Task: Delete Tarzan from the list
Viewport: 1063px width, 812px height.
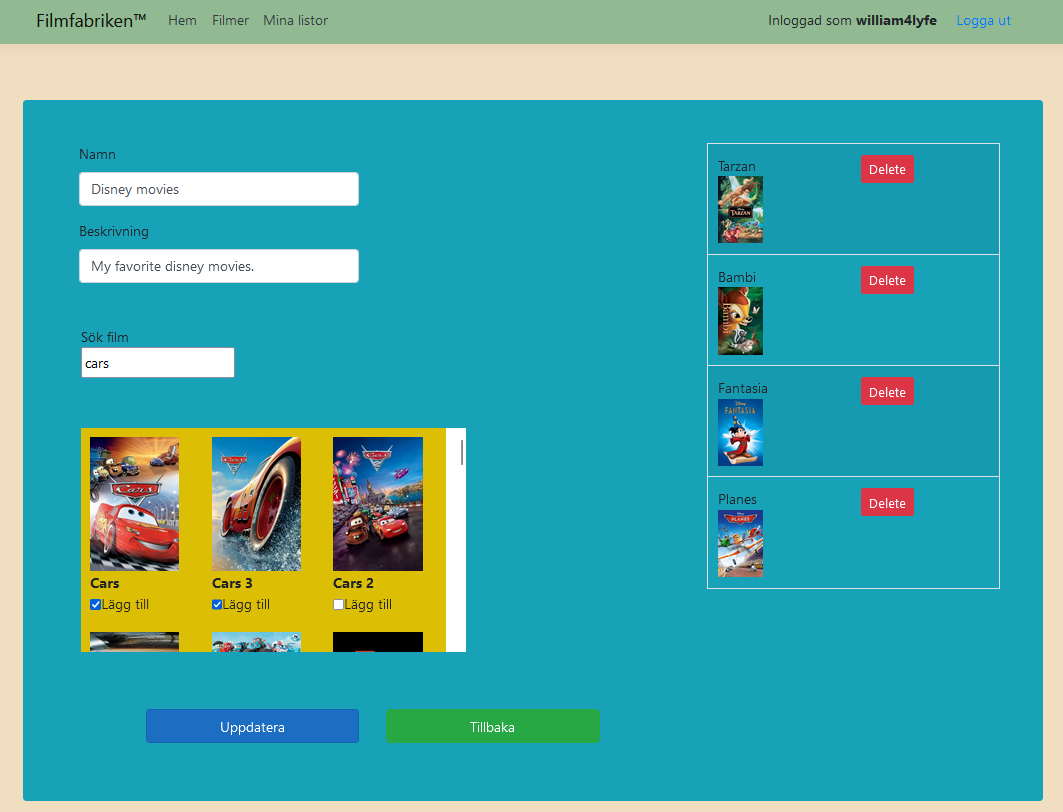Action: [x=887, y=169]
